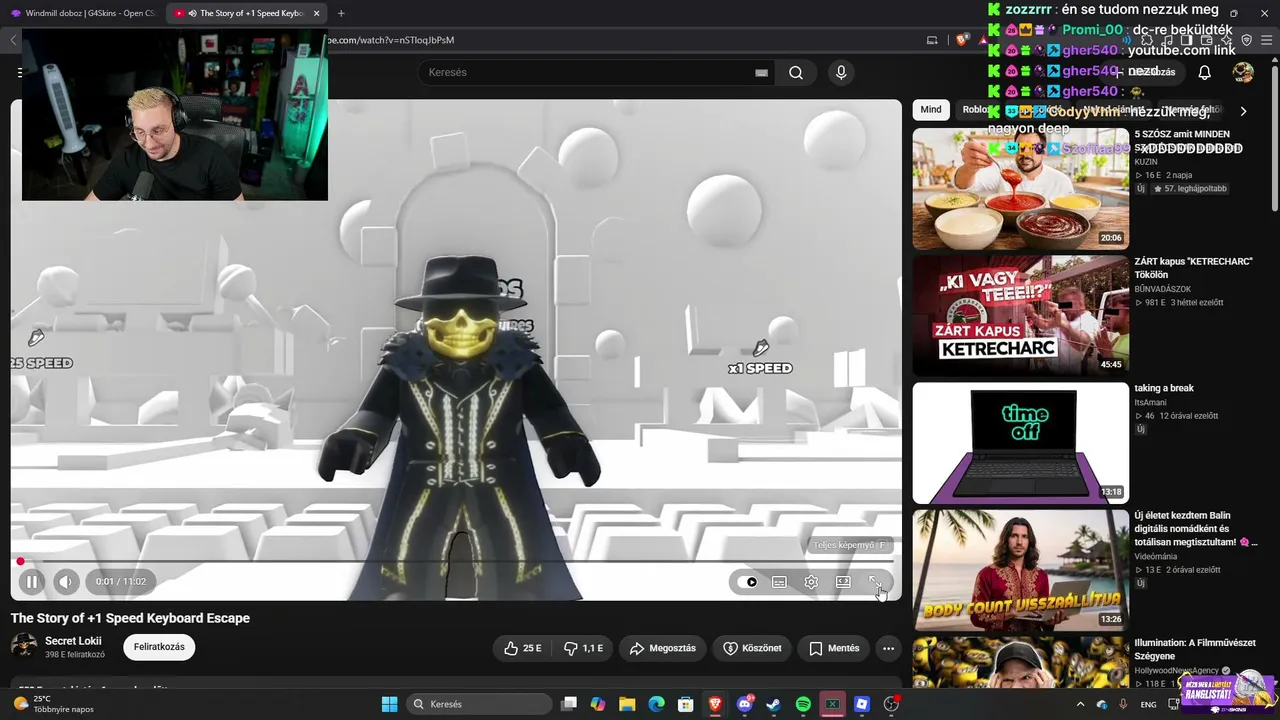Open Steam from the taskbar

[773, 704]
